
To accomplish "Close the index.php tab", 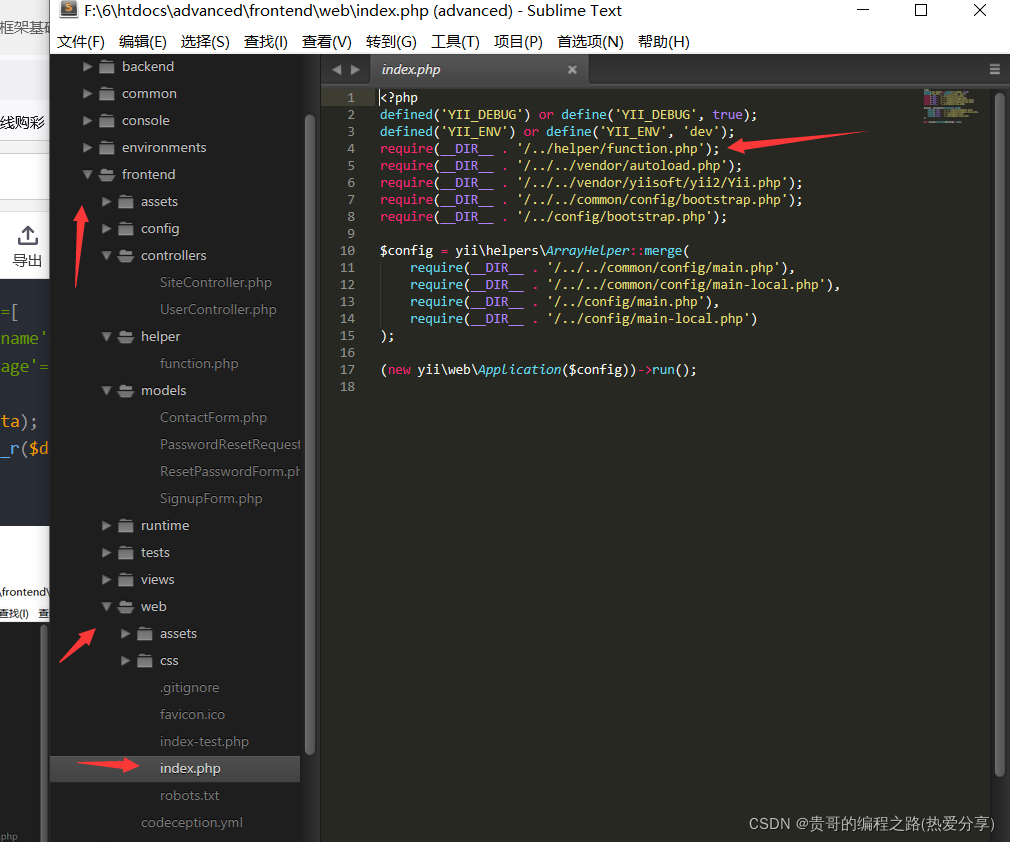I will (x=572, y=70).
